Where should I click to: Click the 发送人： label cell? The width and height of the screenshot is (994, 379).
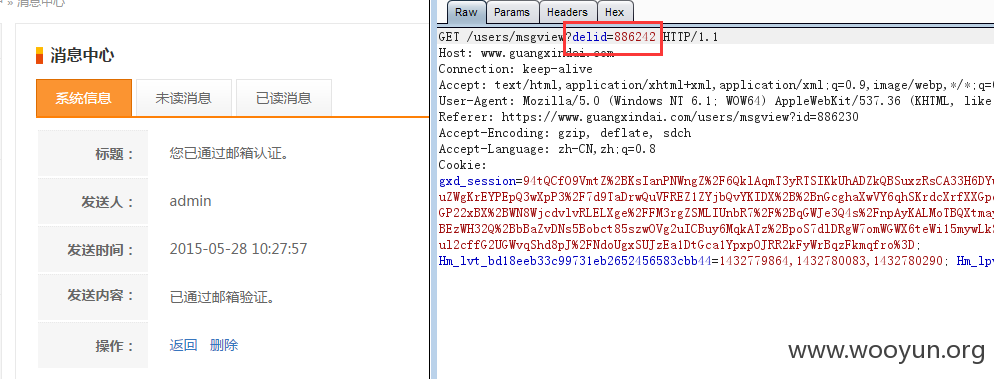coord(93,202)
